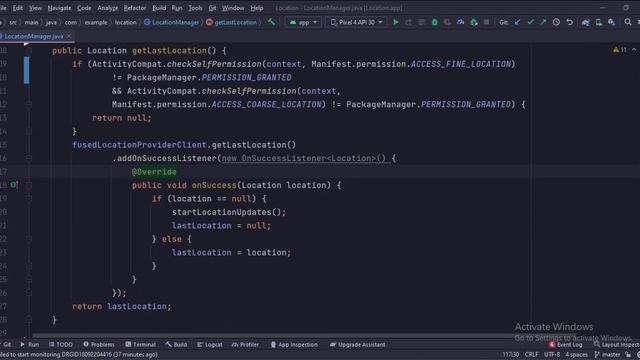Open the Help menu
This screenshot has width=640, height=360.
[x=257, y=8]
